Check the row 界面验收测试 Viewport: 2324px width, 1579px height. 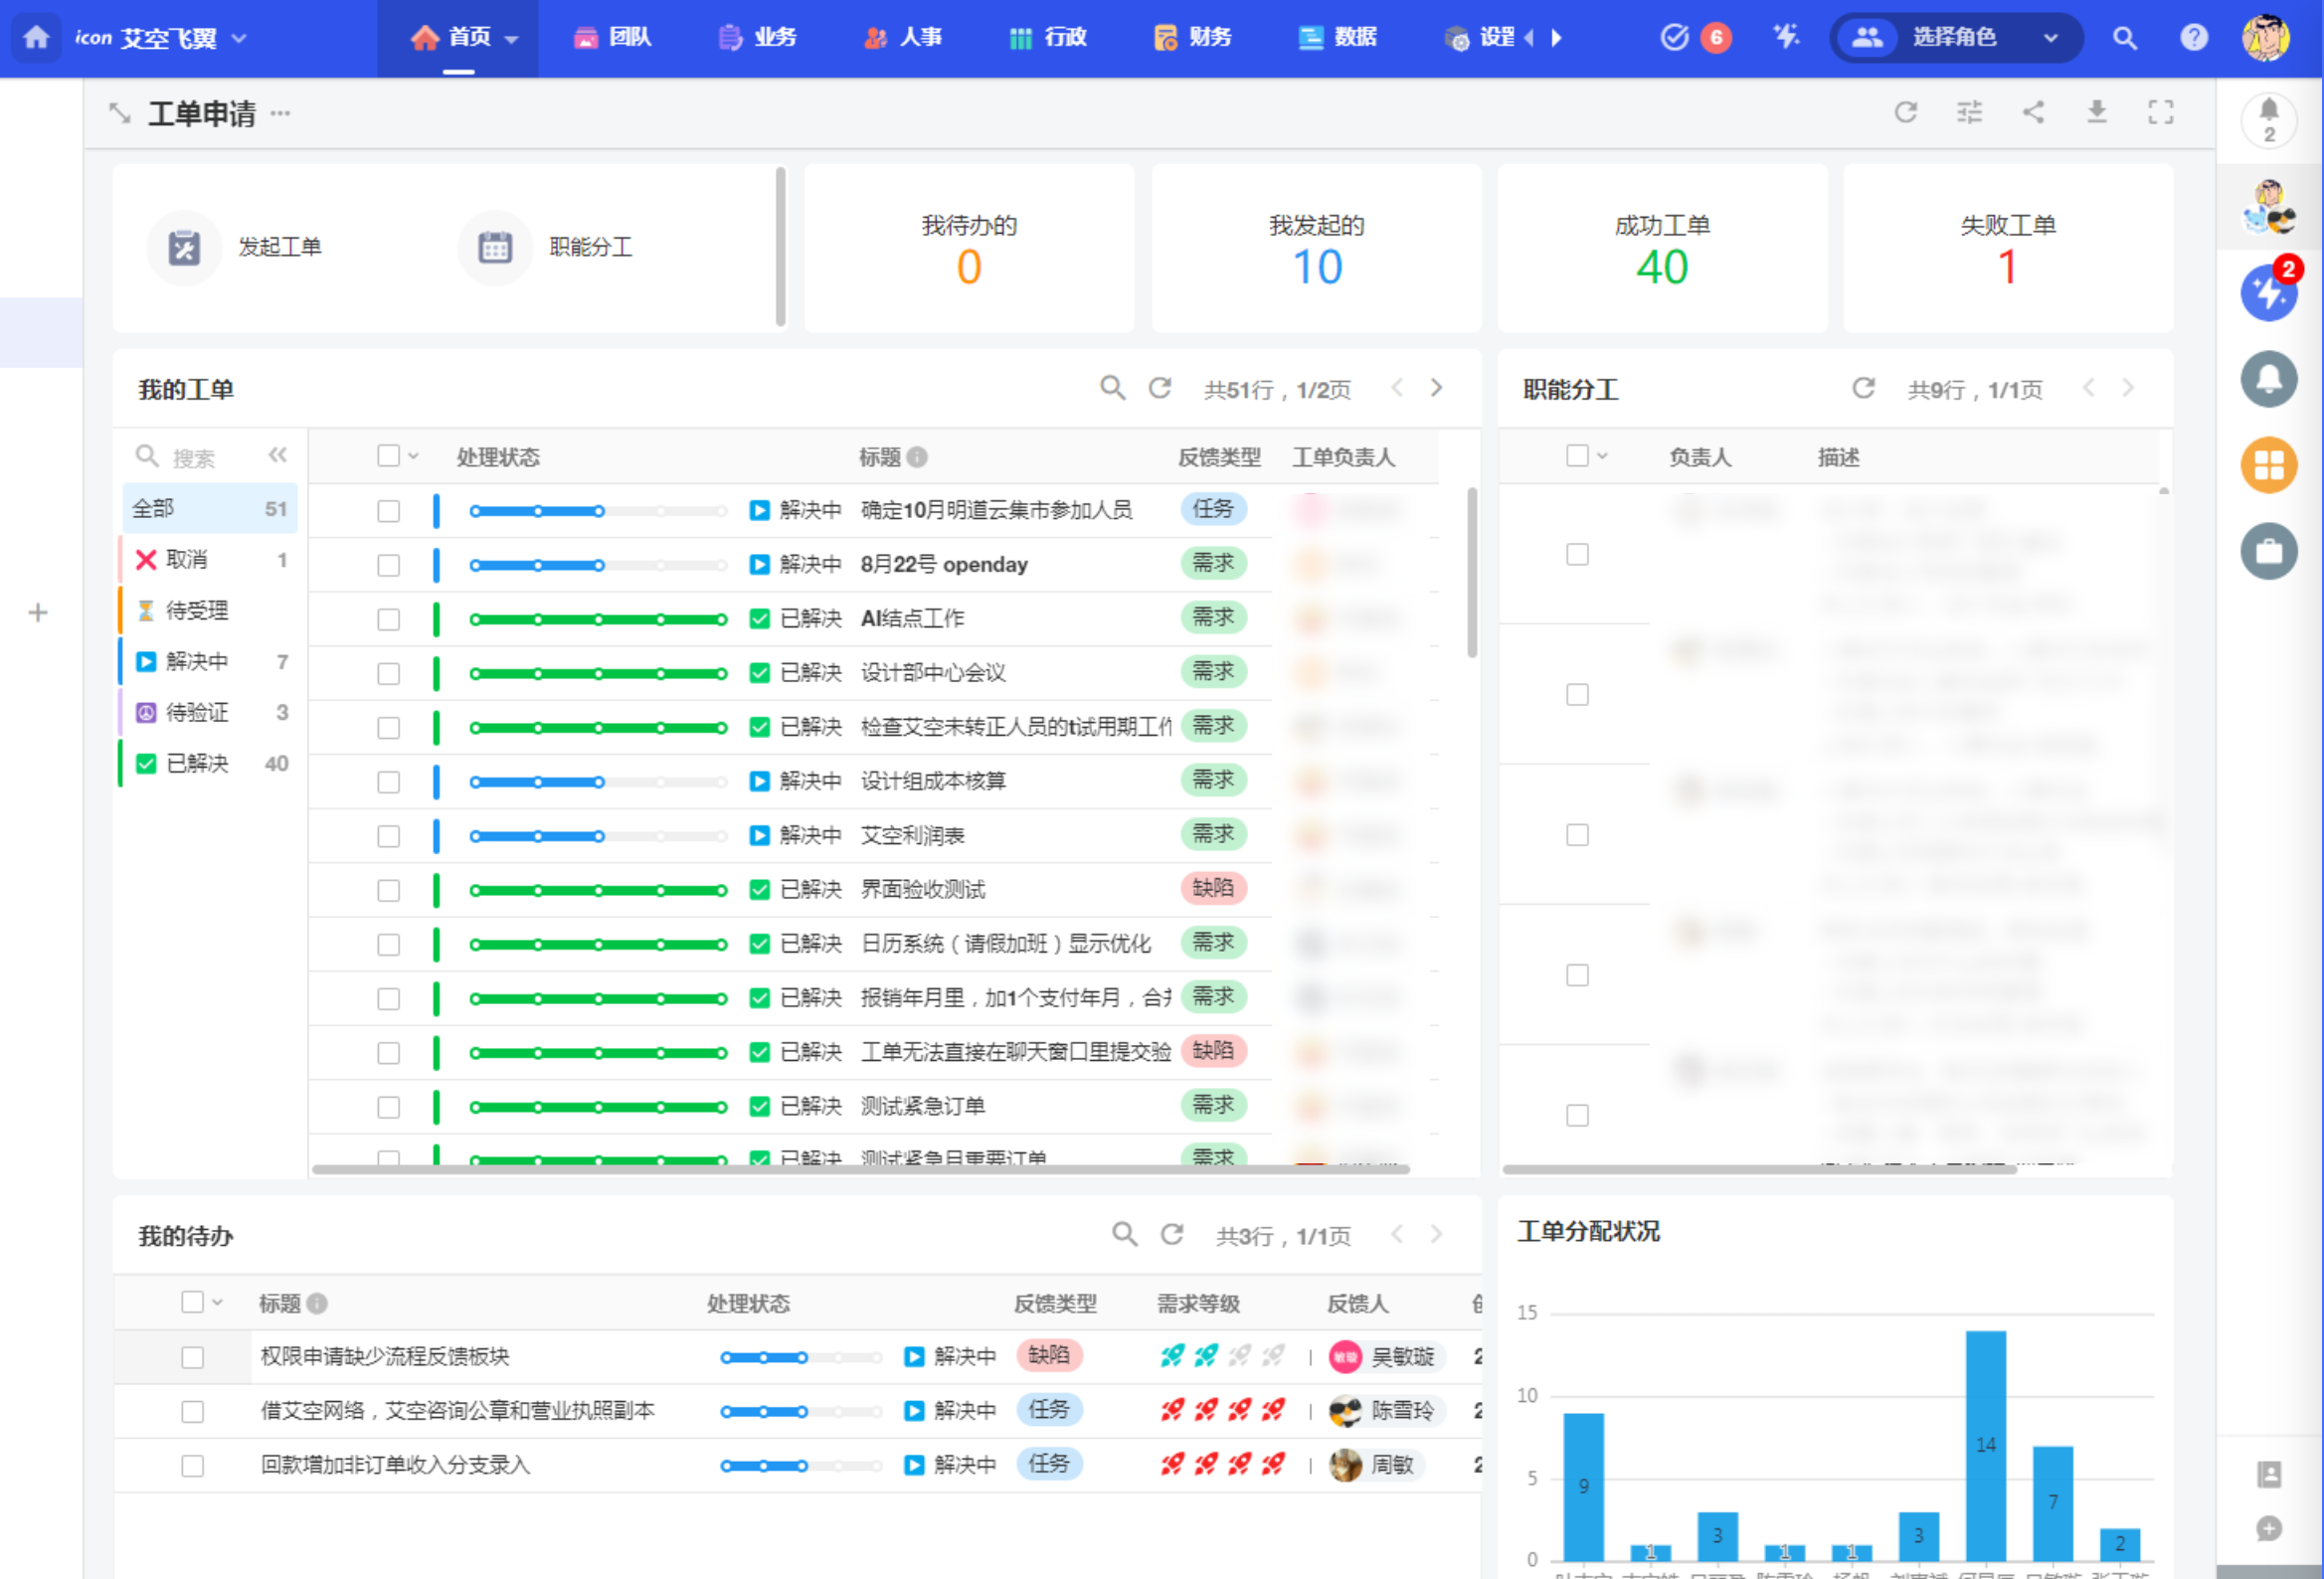(x=388, y=890)
